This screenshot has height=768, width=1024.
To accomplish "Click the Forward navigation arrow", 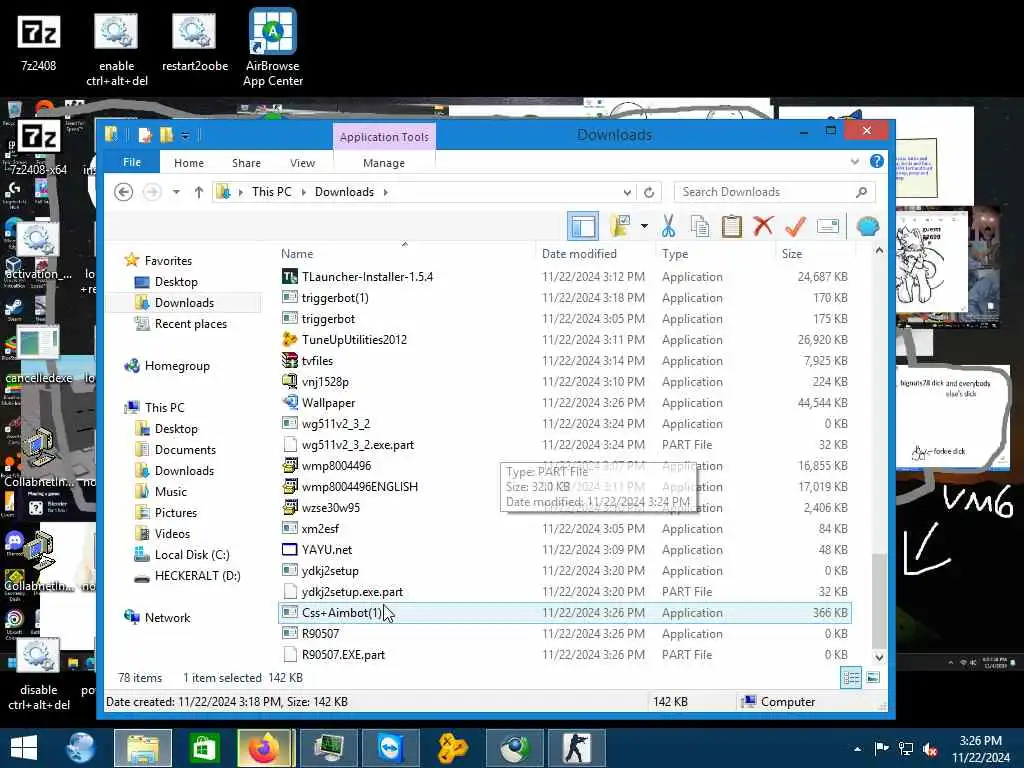I will pyautogui.click(x=152, y=192).
